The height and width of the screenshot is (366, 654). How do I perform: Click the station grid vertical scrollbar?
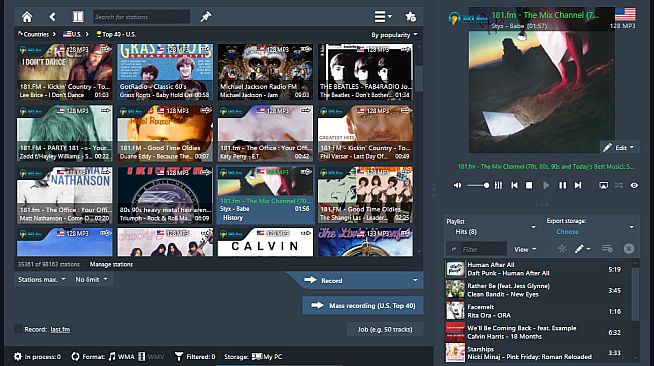tap(419, 77)
